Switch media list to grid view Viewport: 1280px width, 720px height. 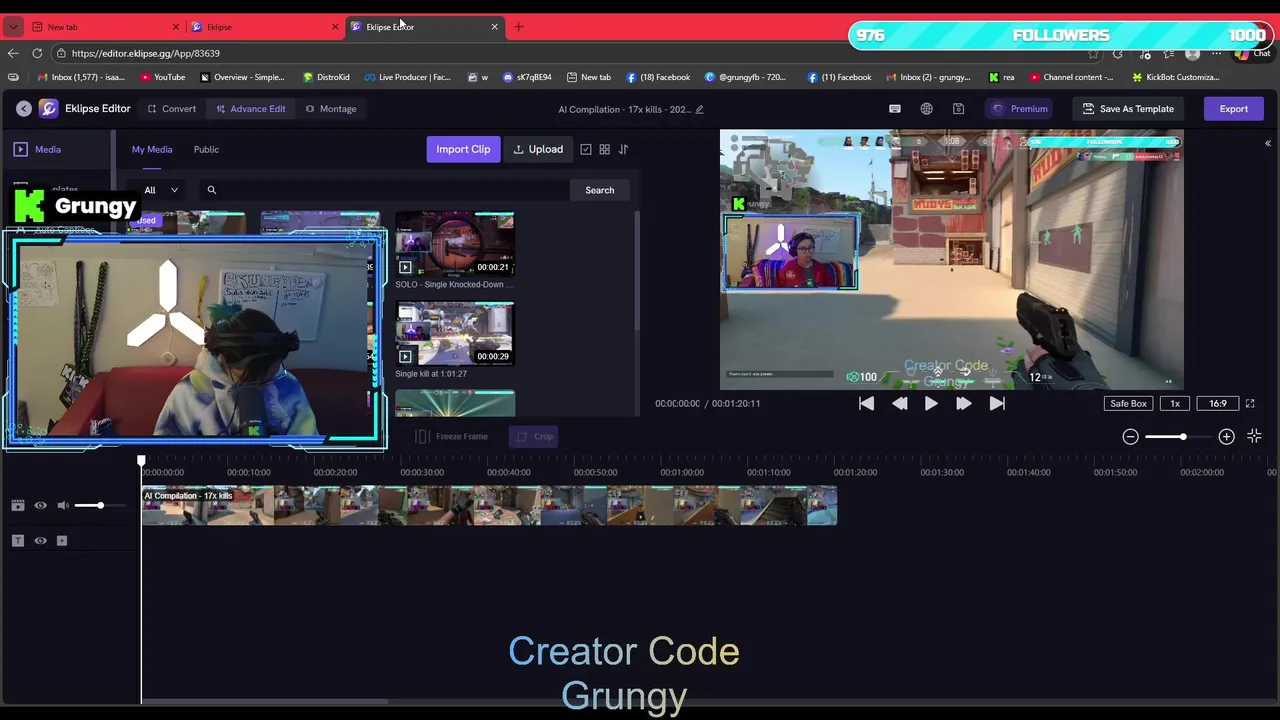coord(604,149)
